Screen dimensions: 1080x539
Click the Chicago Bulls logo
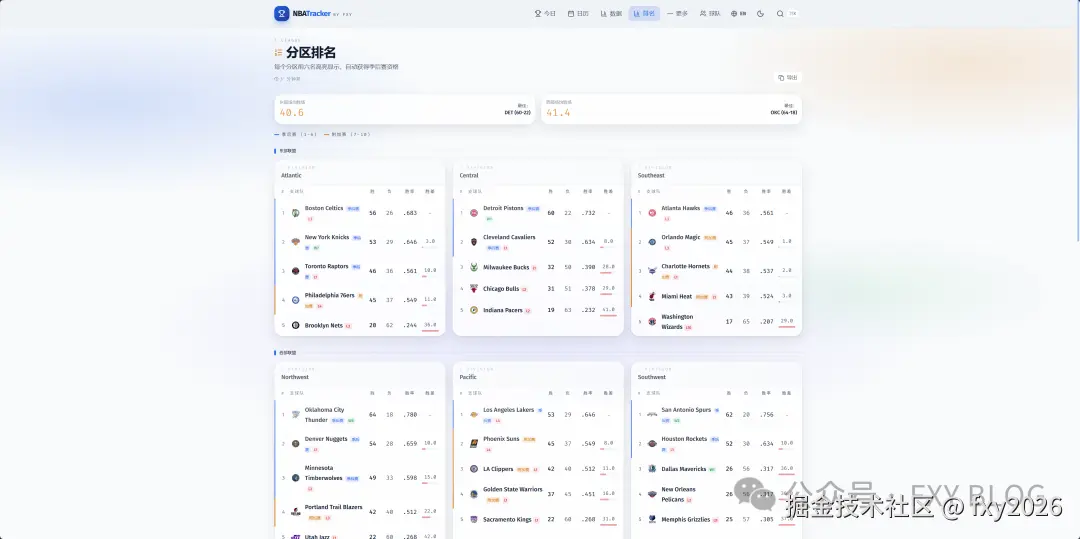474,288
